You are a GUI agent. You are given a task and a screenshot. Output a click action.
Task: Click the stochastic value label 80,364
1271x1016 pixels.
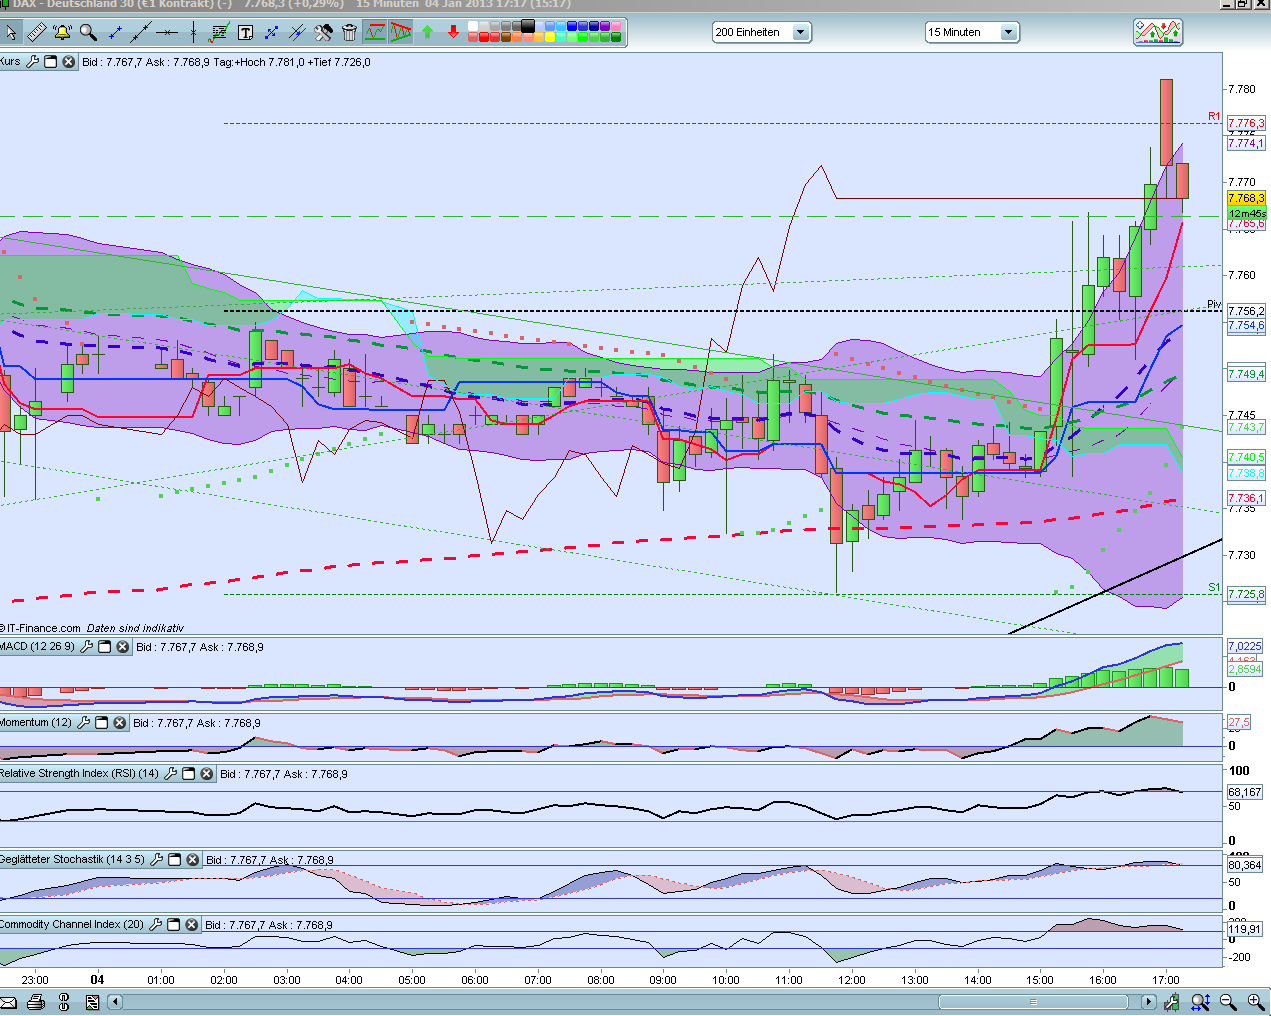click(x=1245, y=865)
